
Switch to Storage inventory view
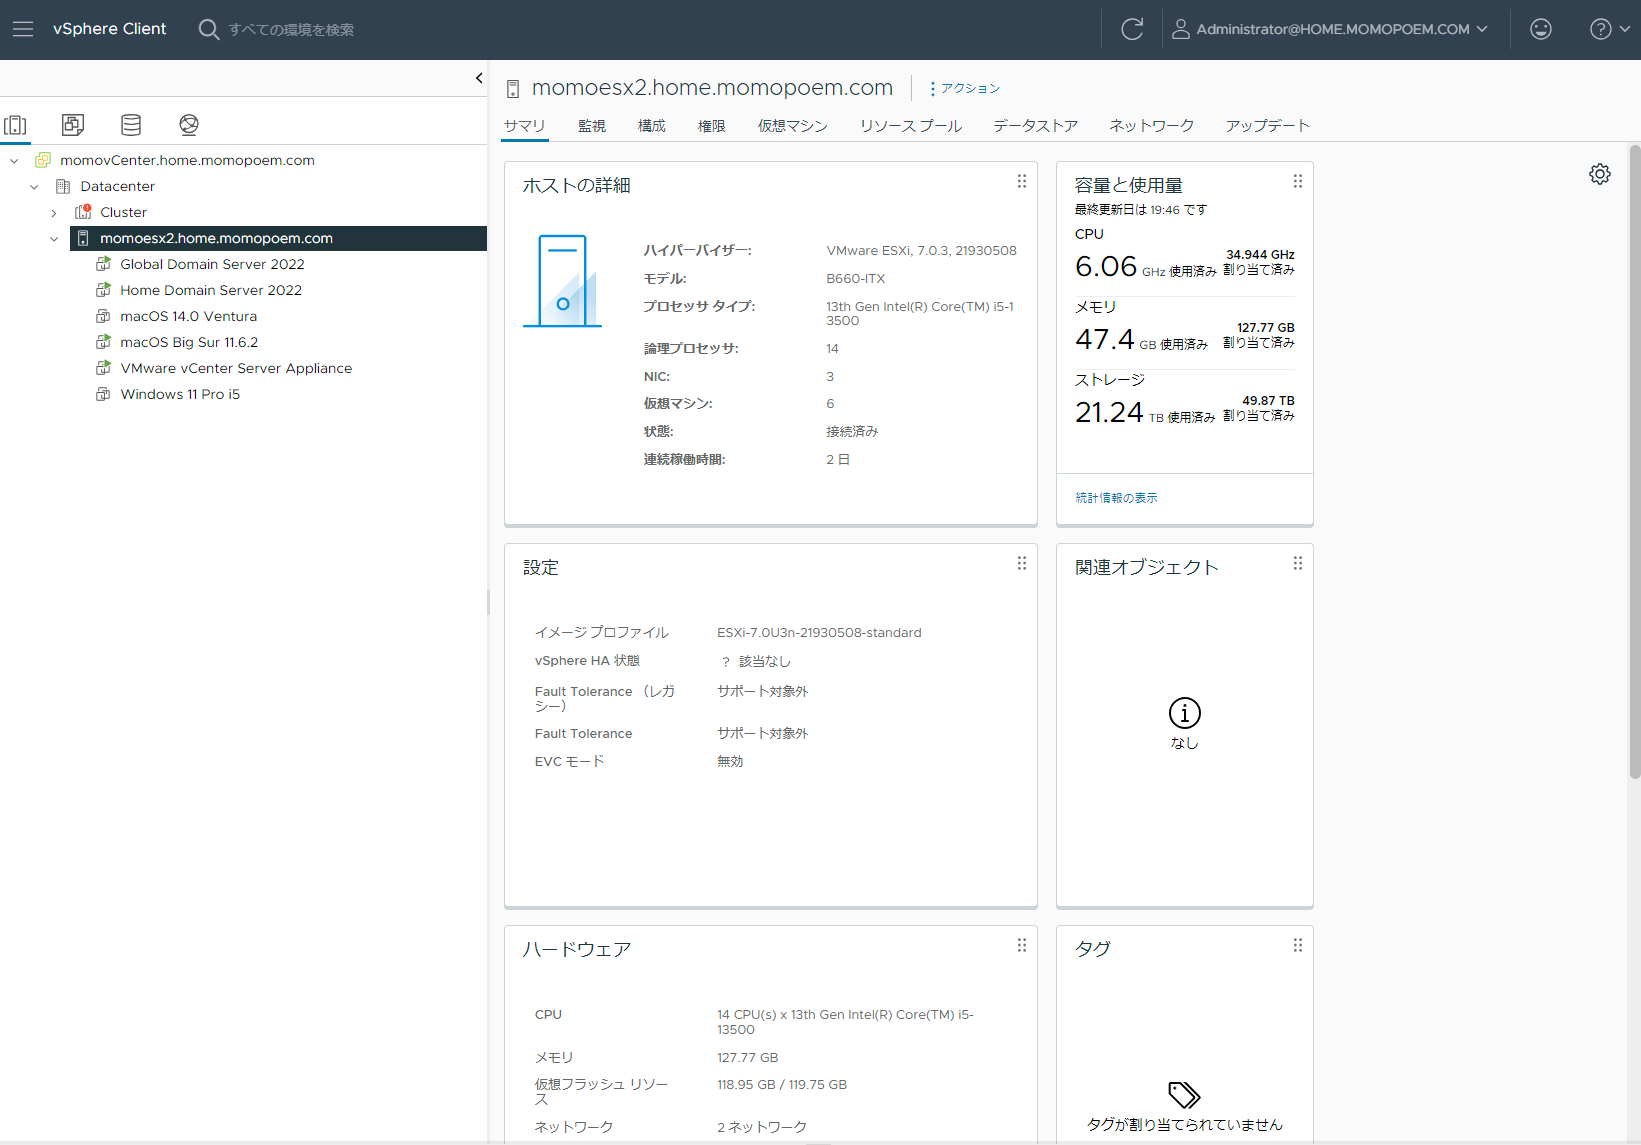tap(131, 125)
